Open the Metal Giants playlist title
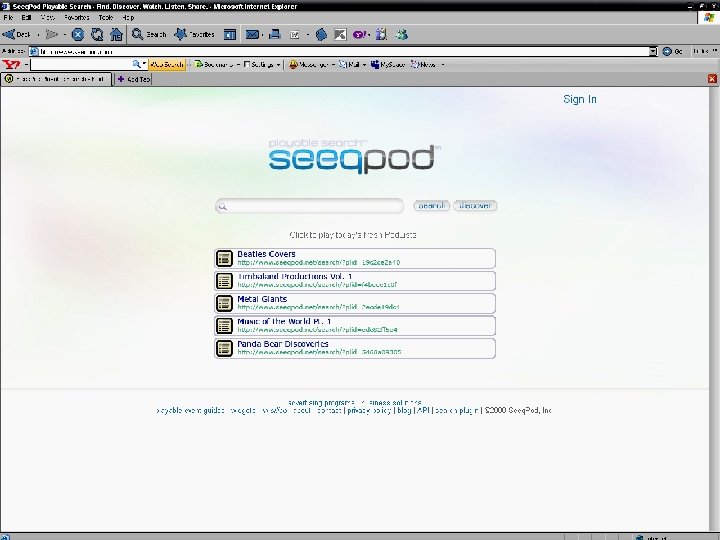Image resolution: width=720 pixels, height=540 pixels. click(x=262, y=299)
